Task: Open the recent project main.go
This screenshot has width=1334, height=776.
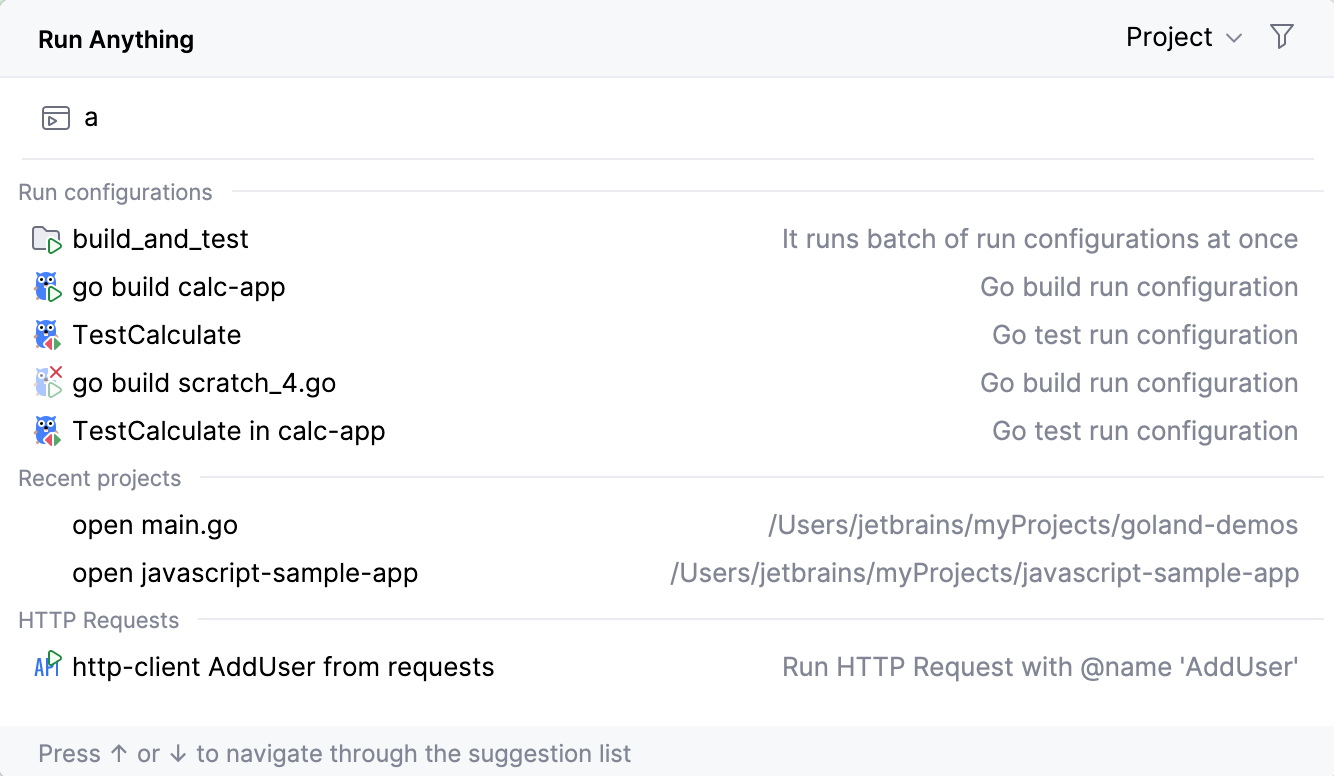Action: (154, 524)
